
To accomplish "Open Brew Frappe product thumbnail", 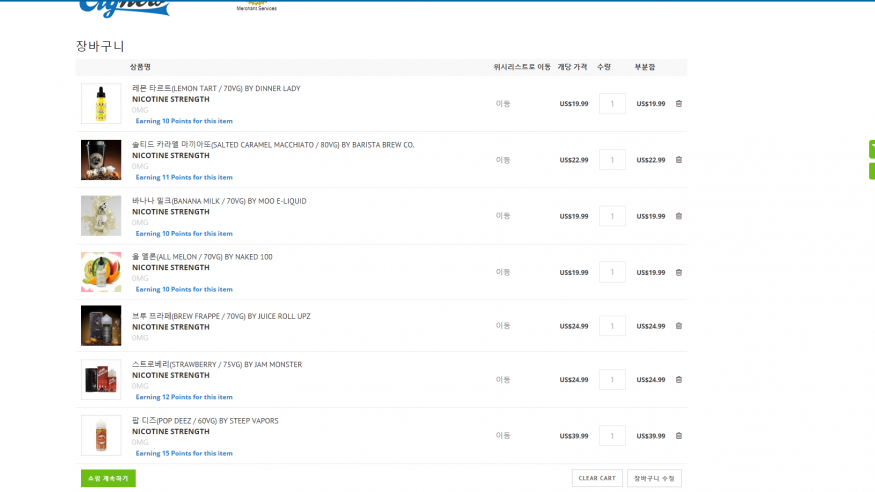I will pos(101,326).
